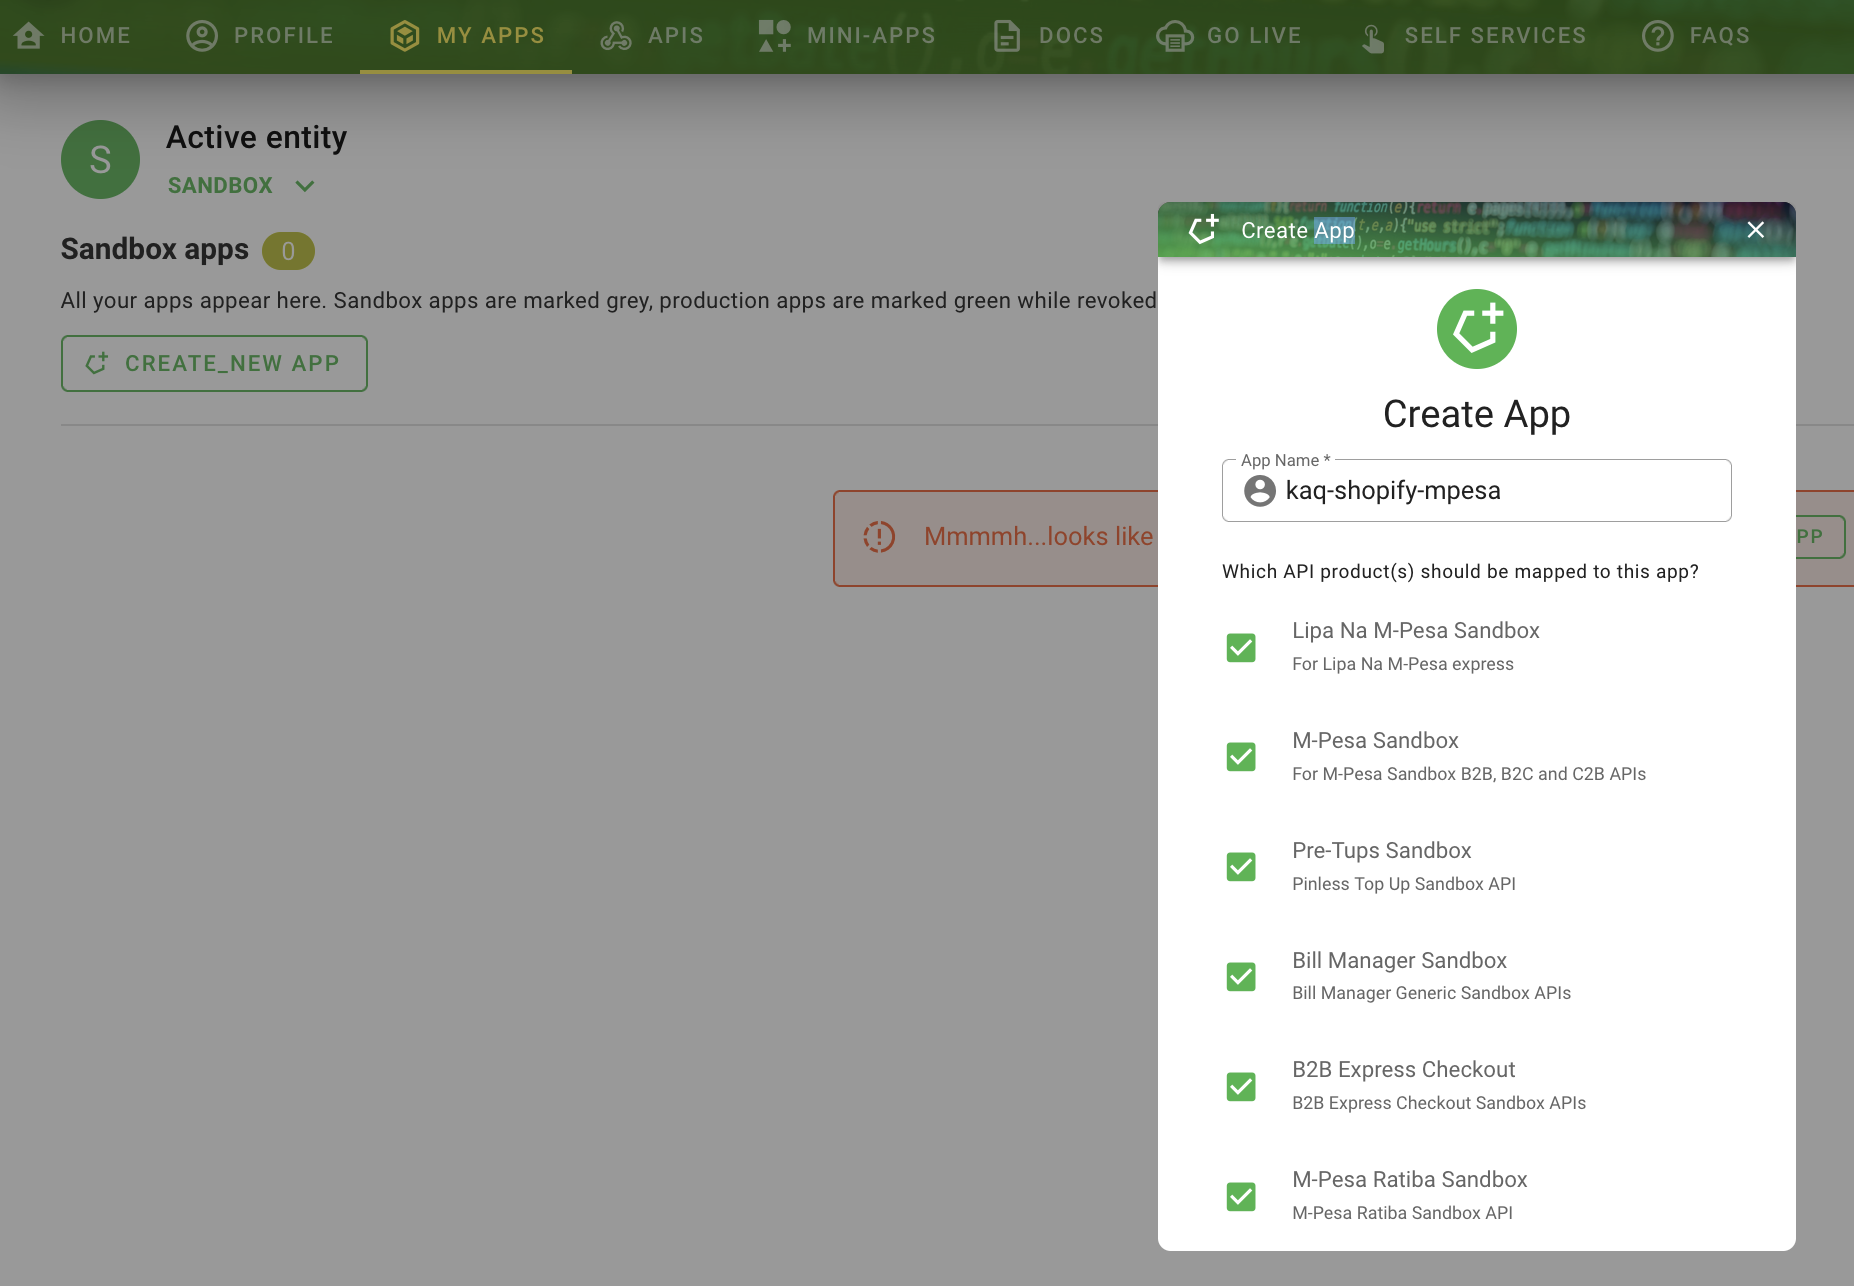The height and width of the screenshot is (1286, 1854).
Task: Click the person icon in App Name field
Action: click(1259, 490)
